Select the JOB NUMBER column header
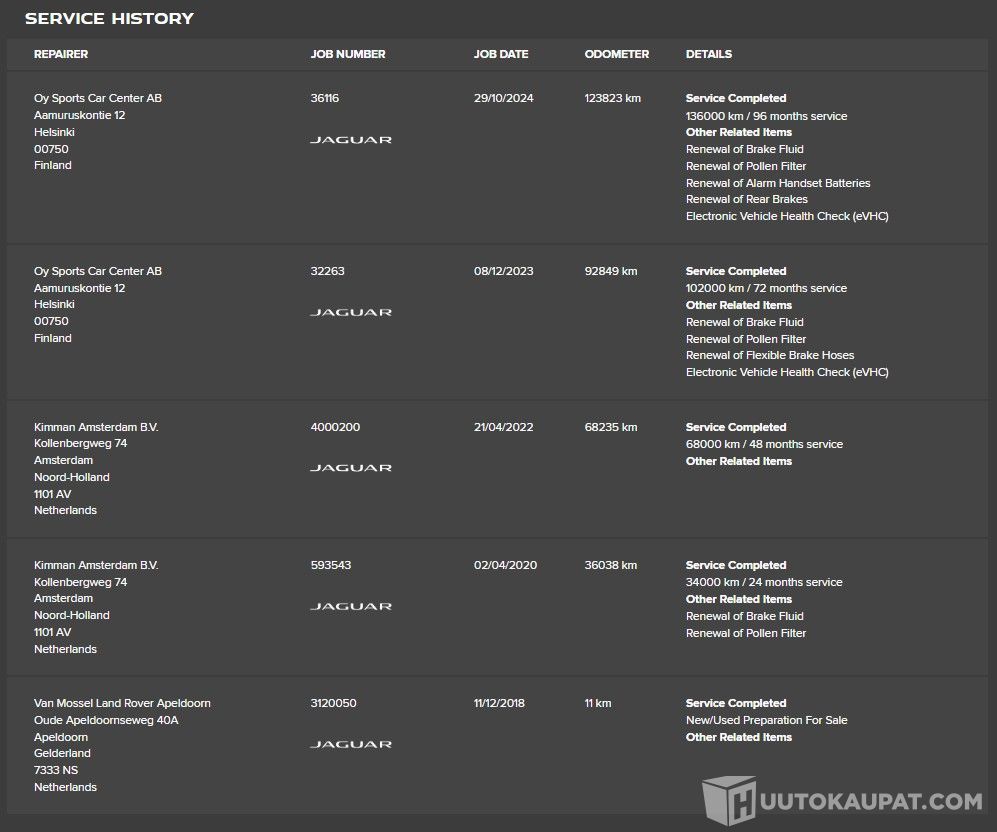Screen dimensions: 997x832 tap(348, 54)
